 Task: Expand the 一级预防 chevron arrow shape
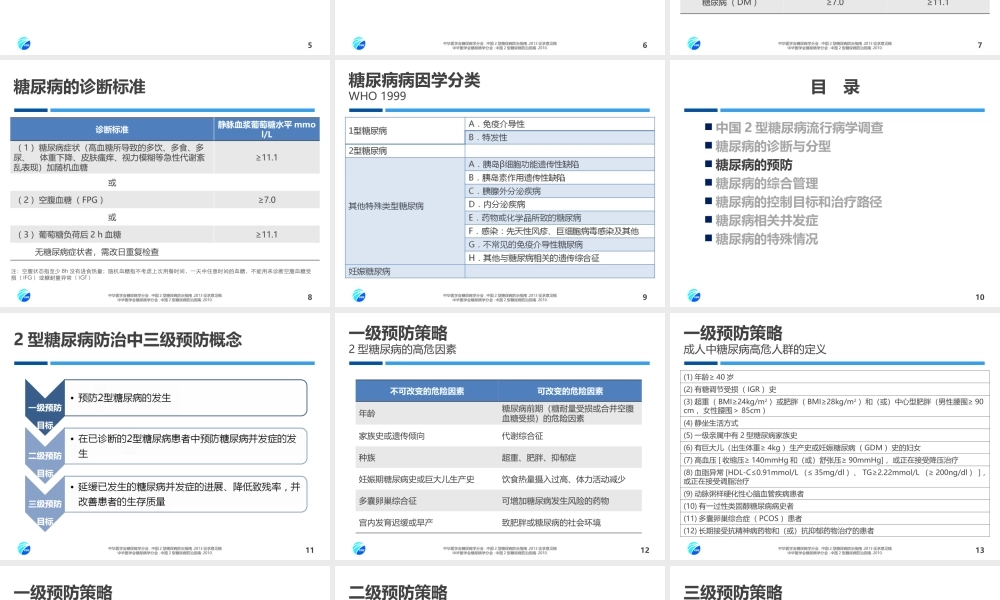point(46,403)
